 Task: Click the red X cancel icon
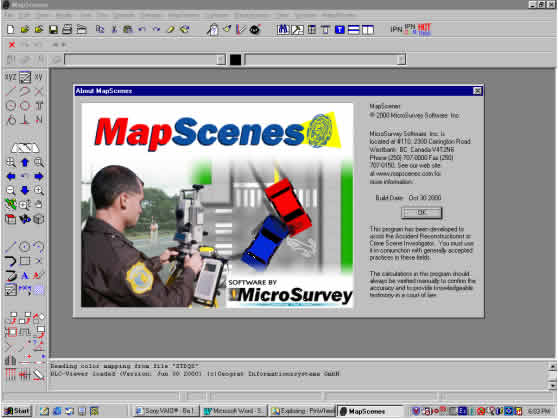(12, 44)
